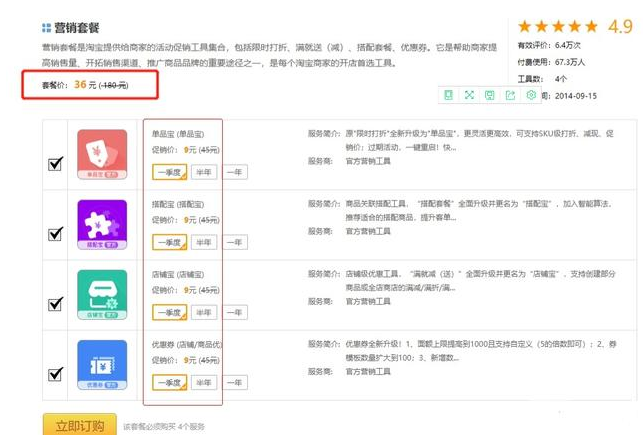Click 官方营销工具 provider in 店铺宝 row
Viewport: 643px width, 445px height.
[x=368, y=301]
